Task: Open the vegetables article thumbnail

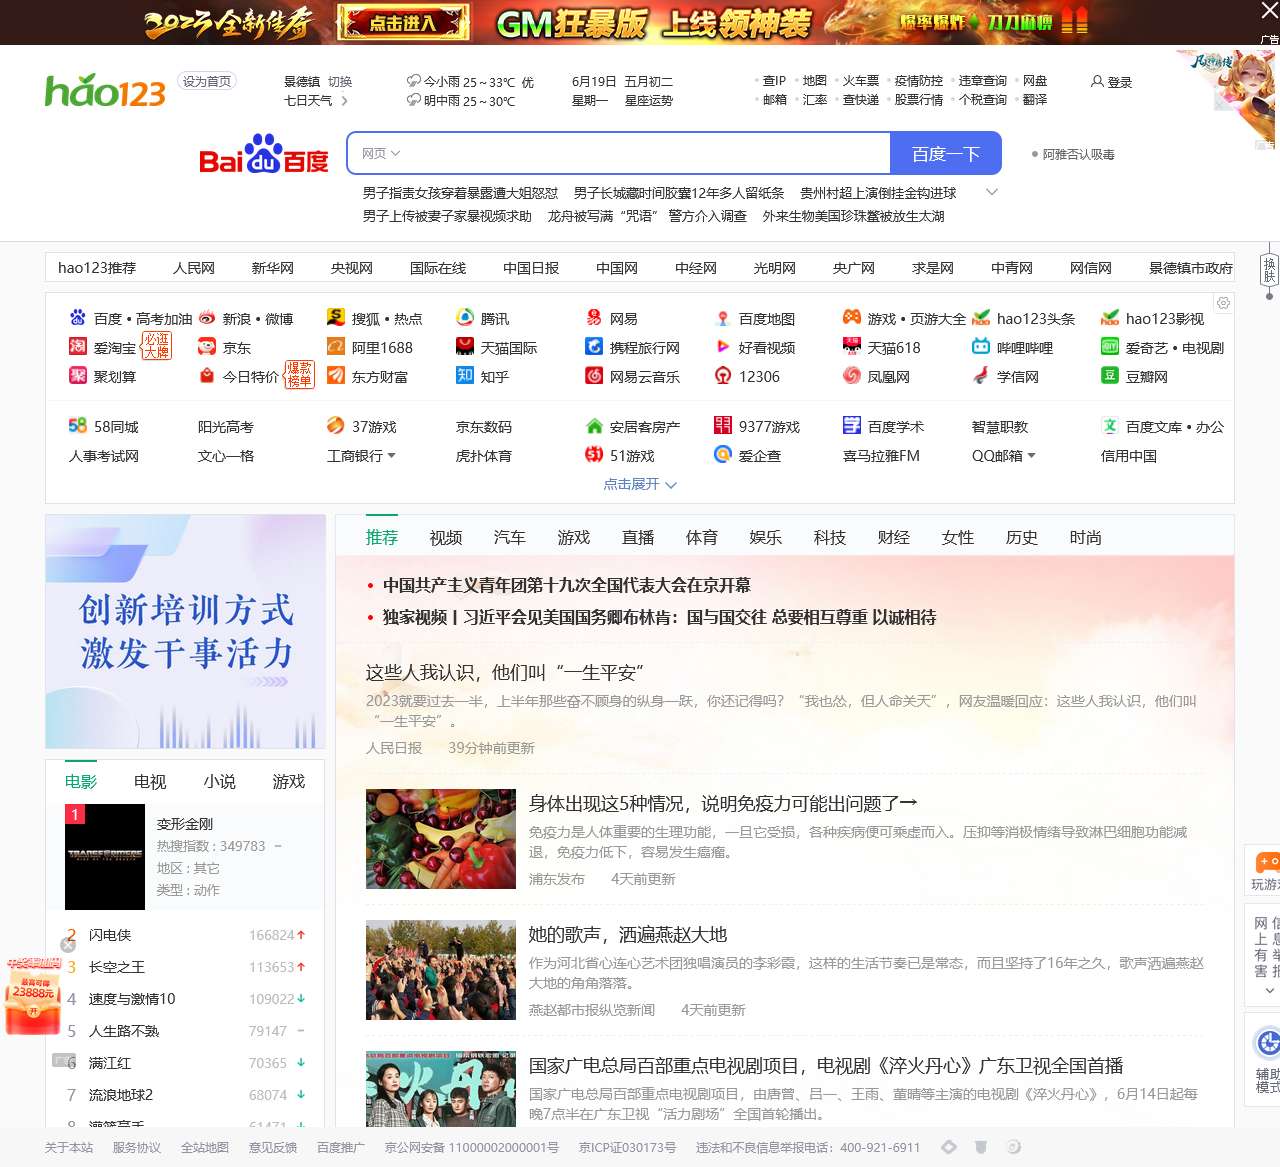Action: [441, 839]
